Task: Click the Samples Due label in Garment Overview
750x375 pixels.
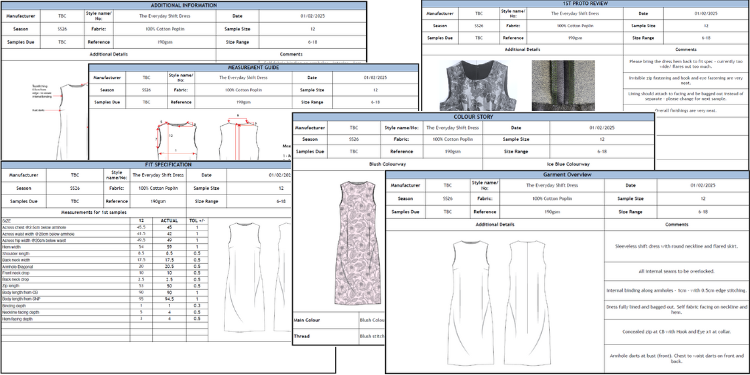Action: pyautogui.click(x=405, y=211)
